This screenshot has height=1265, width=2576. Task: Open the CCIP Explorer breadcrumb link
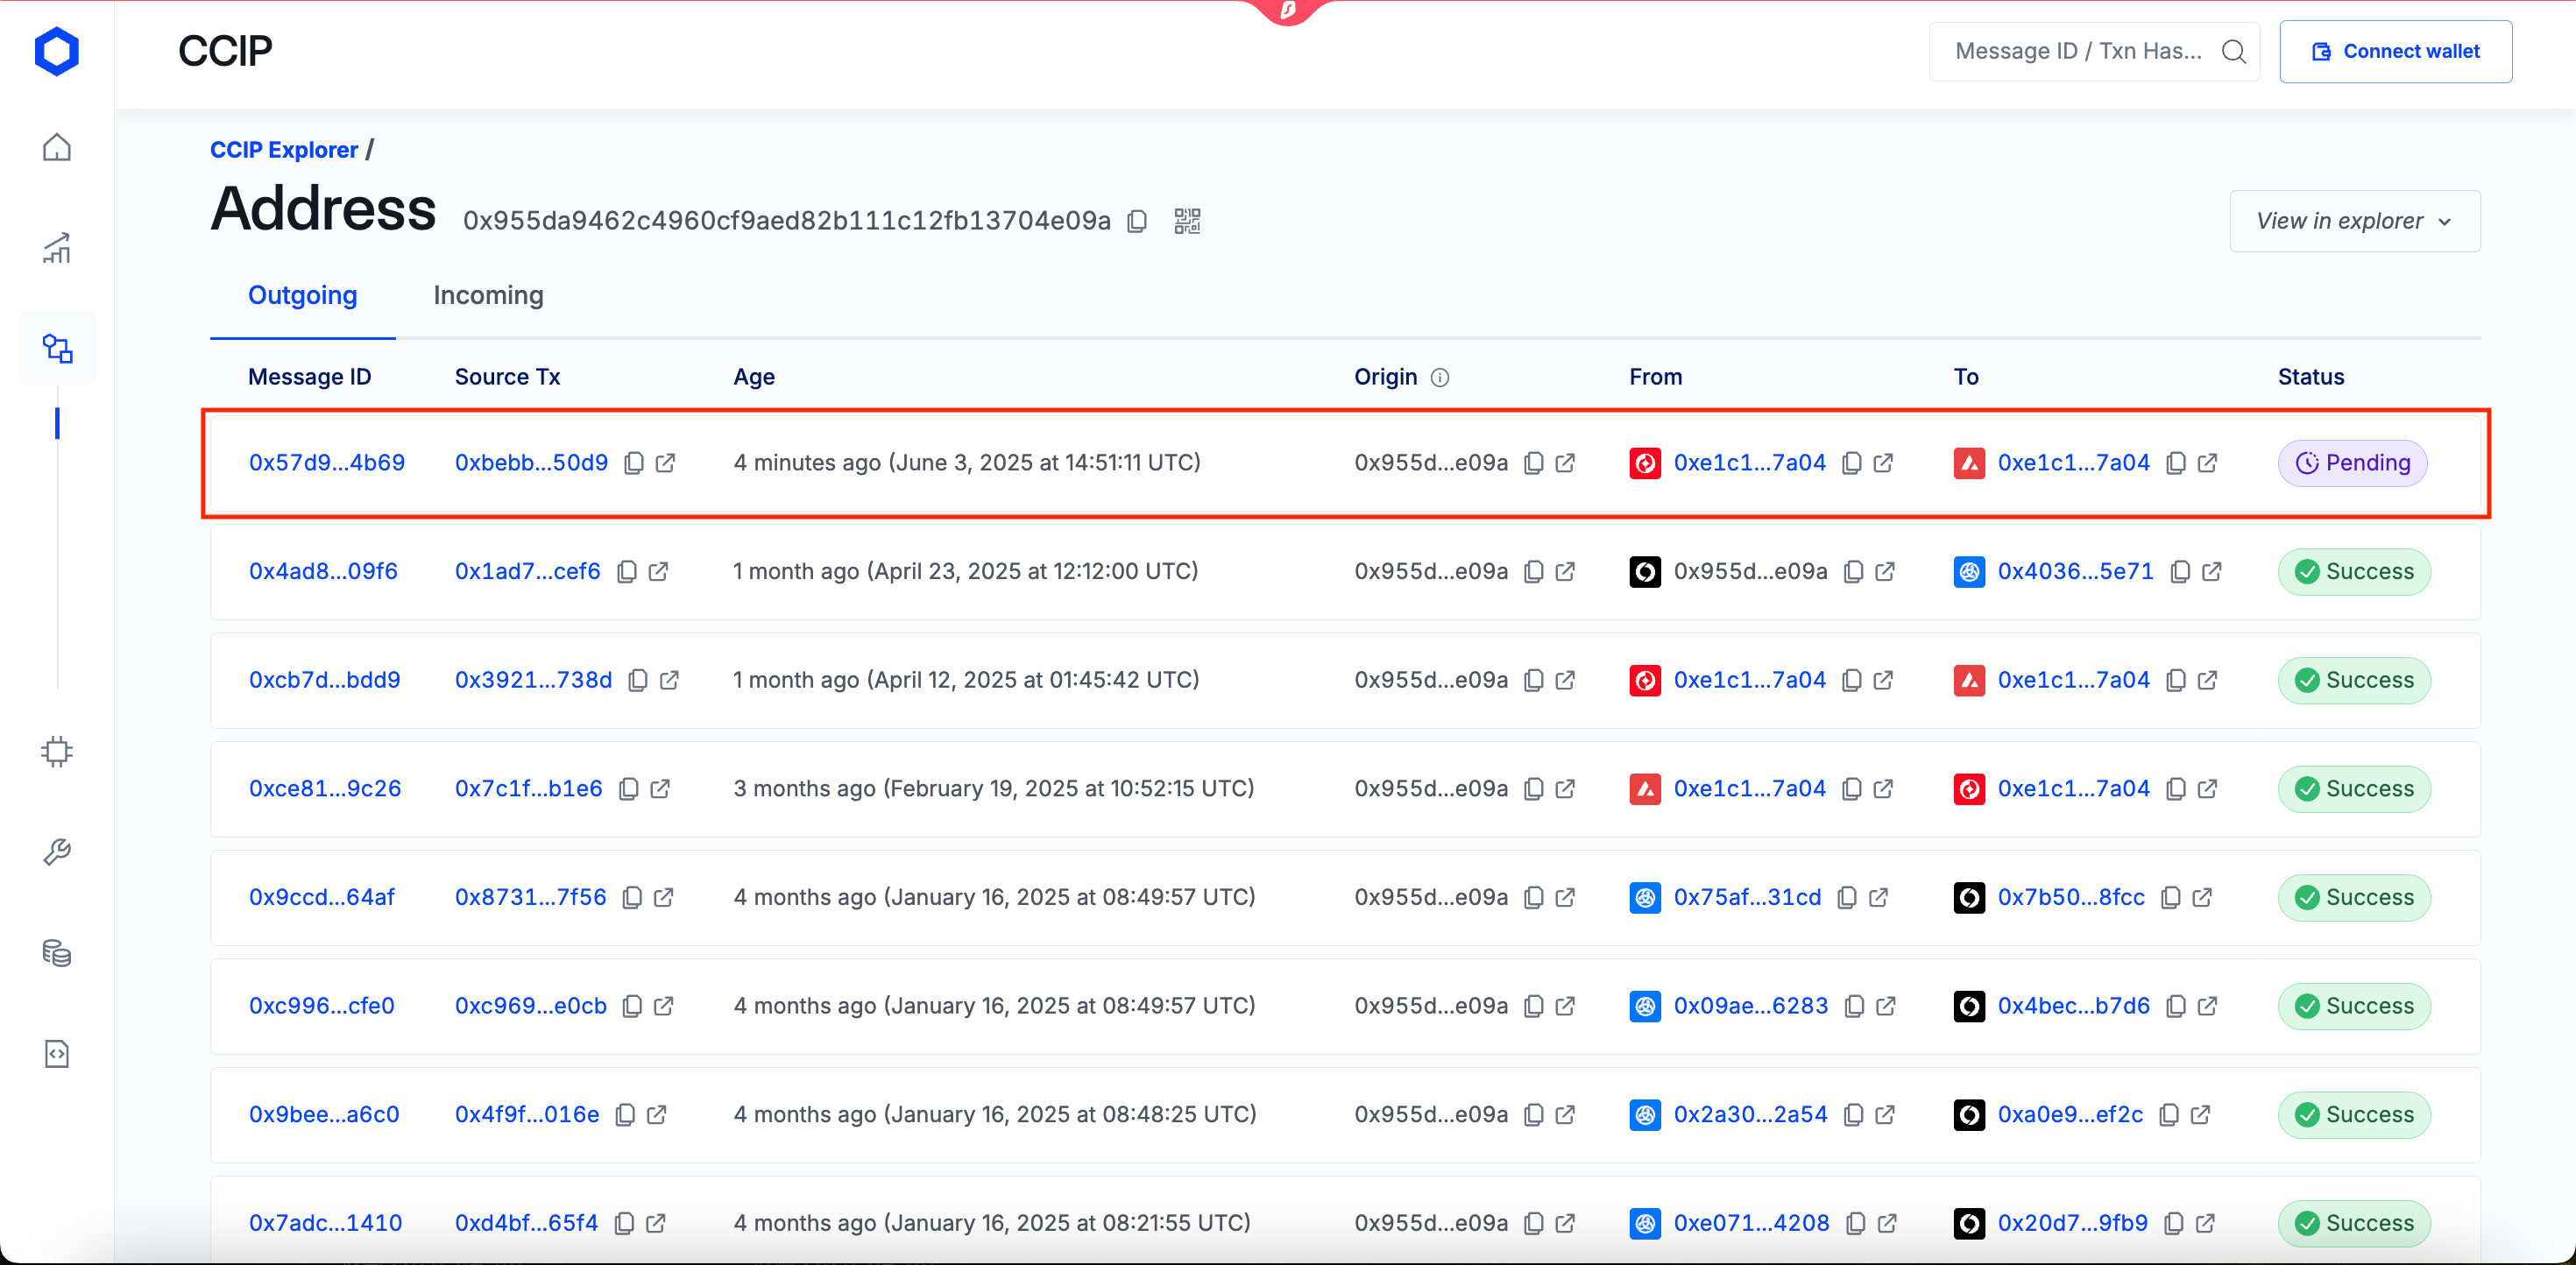(283, 150)
